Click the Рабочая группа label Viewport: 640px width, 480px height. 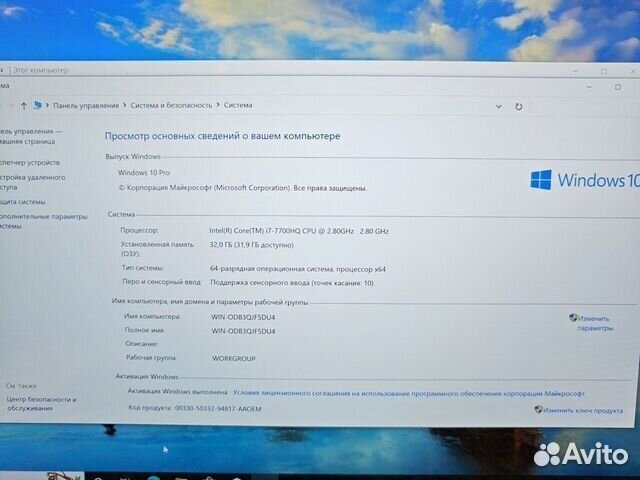[x=151, y=358]
